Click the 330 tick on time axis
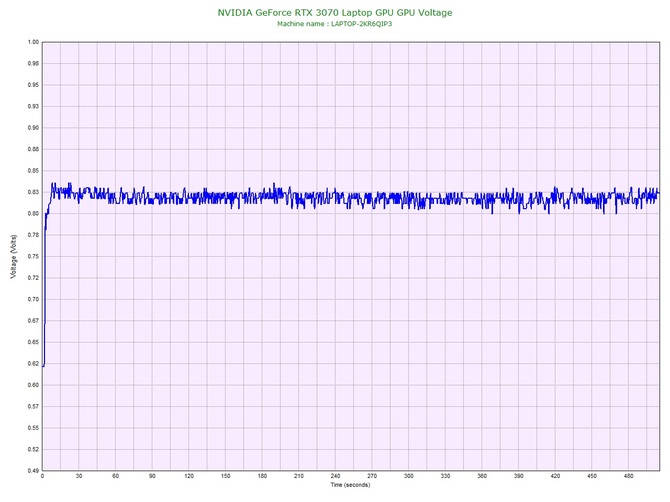Viewport: 670px width, 502px height. (x=445, y=476)
